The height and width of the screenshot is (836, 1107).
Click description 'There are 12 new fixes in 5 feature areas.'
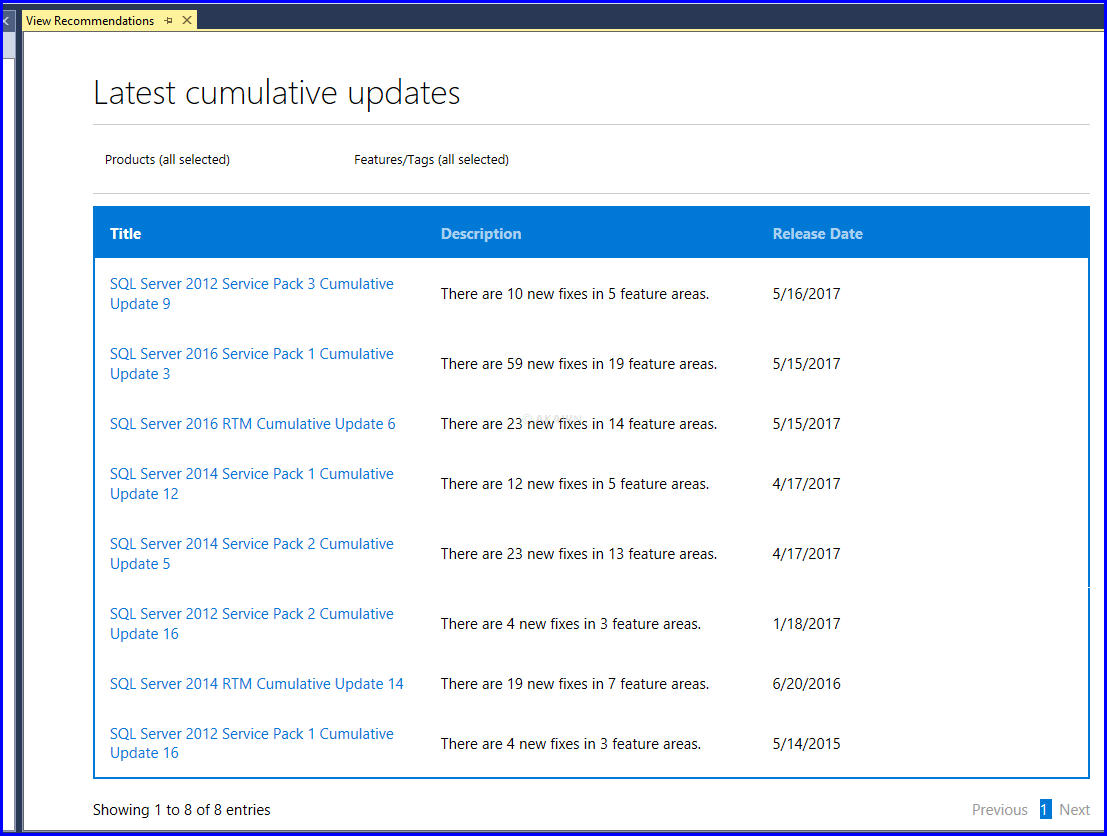pyautogui.click(x=575, y=484)
